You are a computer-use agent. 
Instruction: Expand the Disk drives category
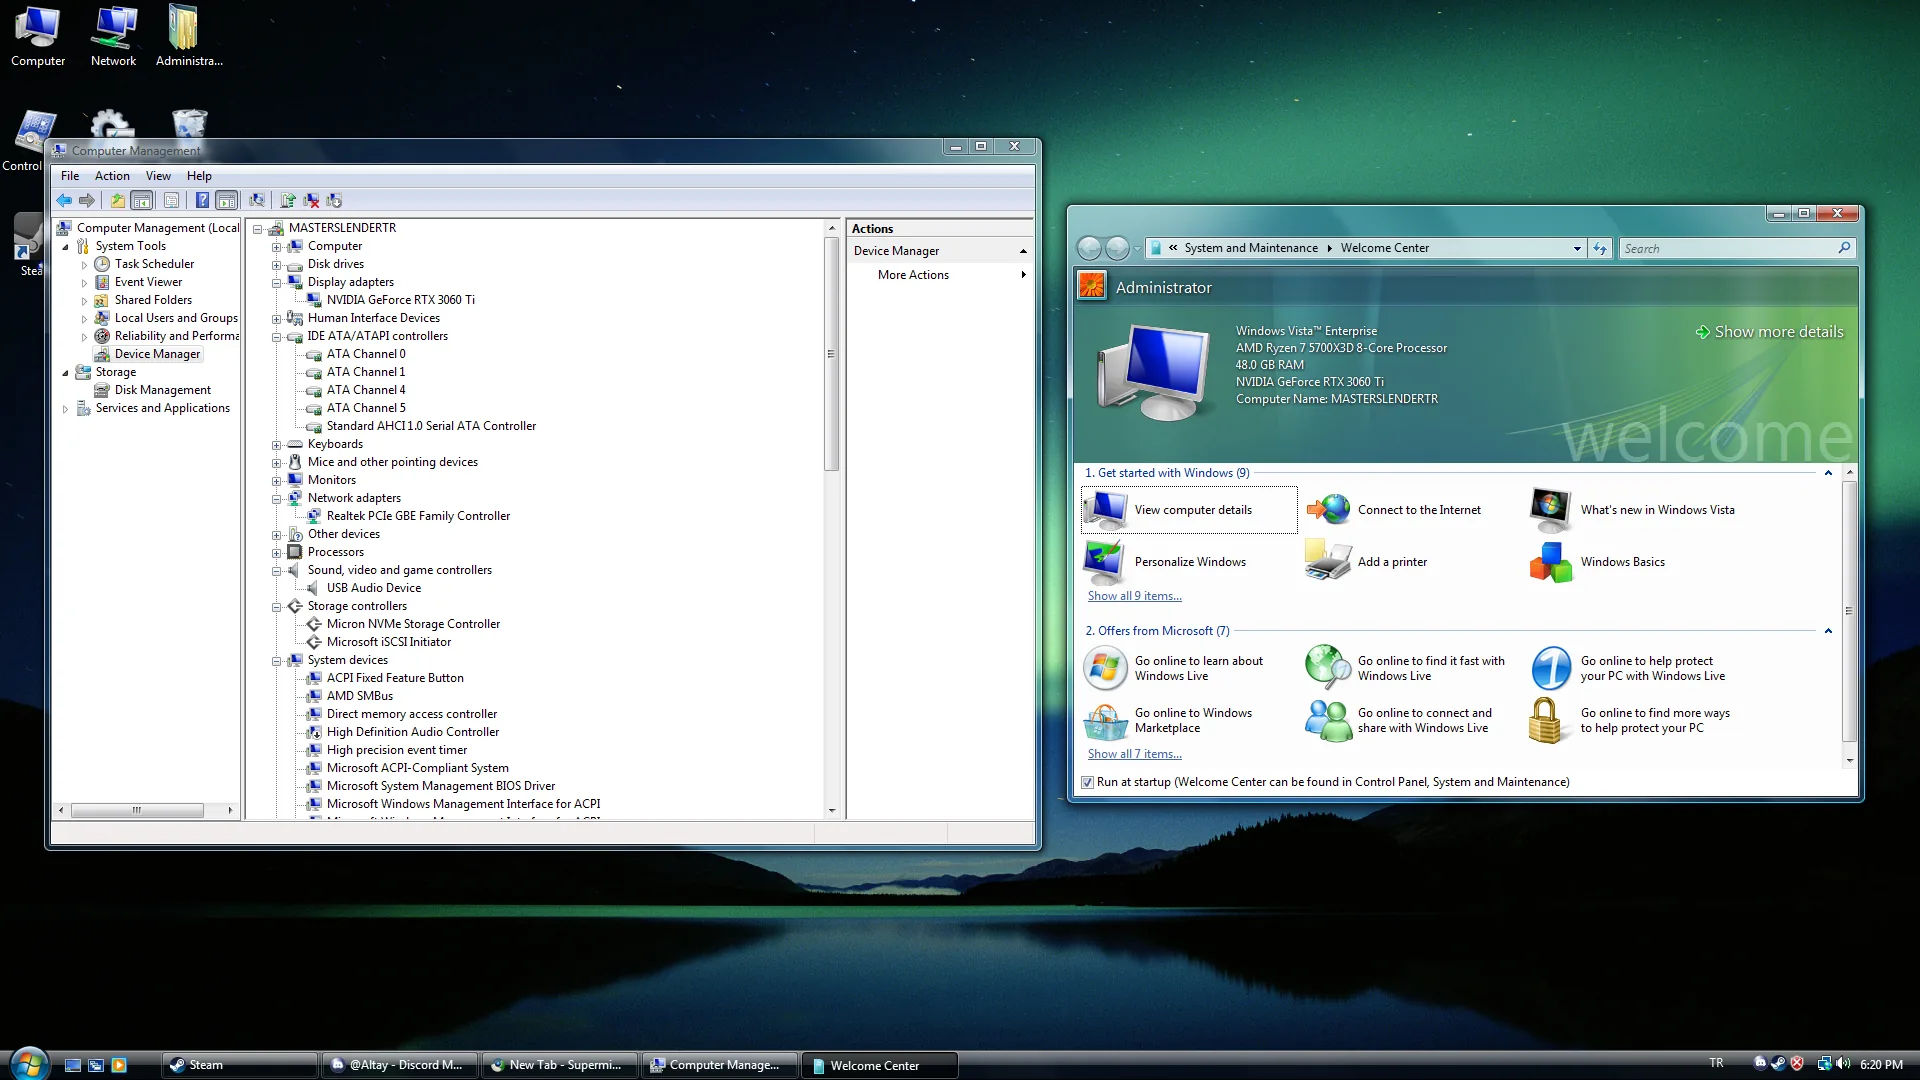click(x=276, y=264)
